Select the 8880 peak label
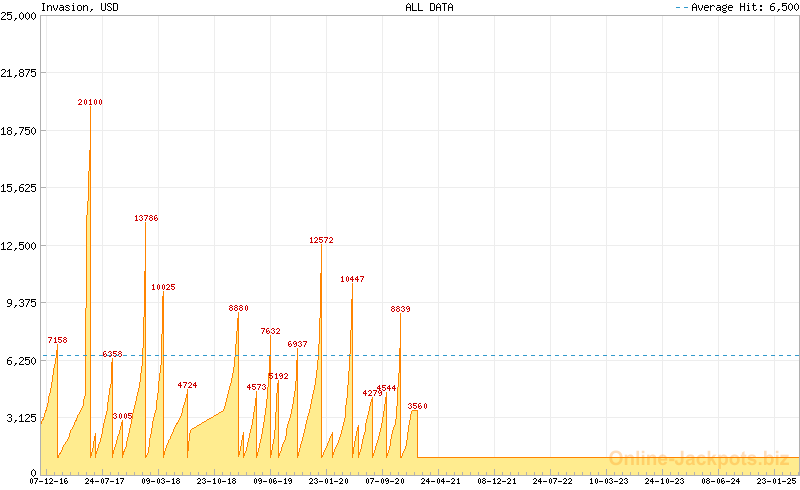 tap(238, 308)
